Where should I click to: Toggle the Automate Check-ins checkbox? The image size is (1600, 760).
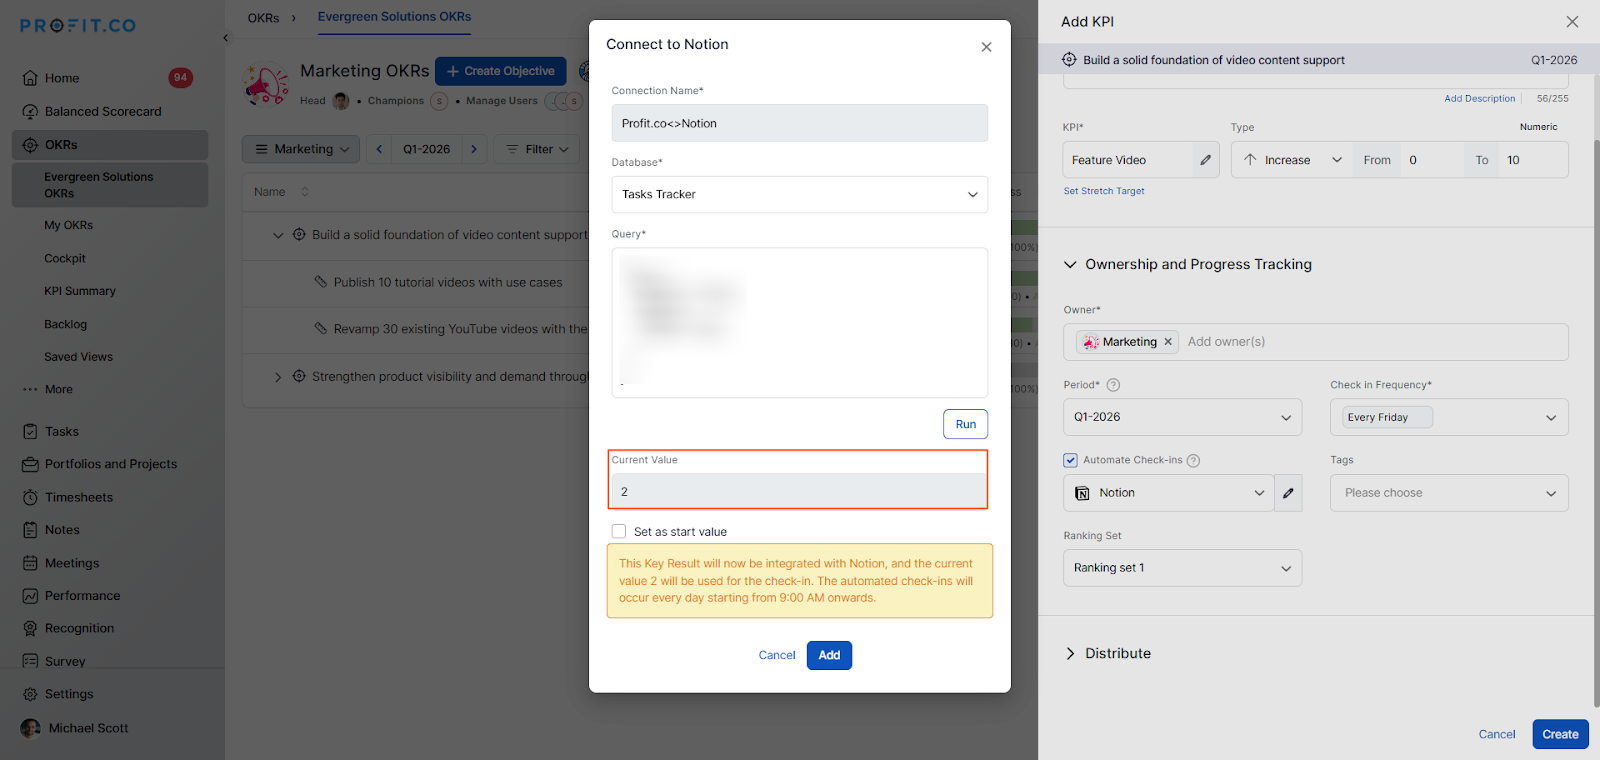click(1071, 460)
